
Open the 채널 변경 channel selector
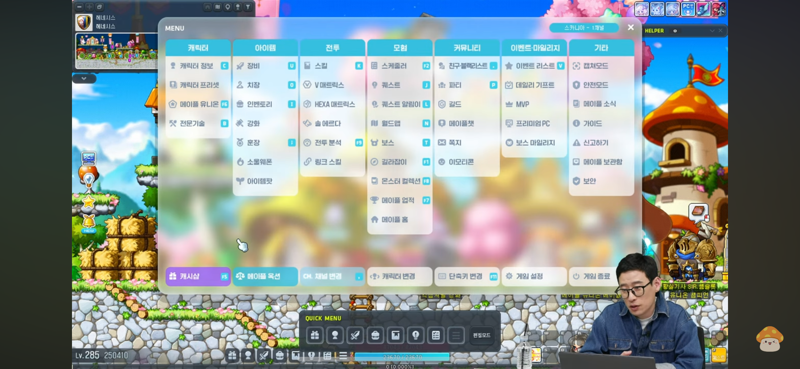pos(332,276)
